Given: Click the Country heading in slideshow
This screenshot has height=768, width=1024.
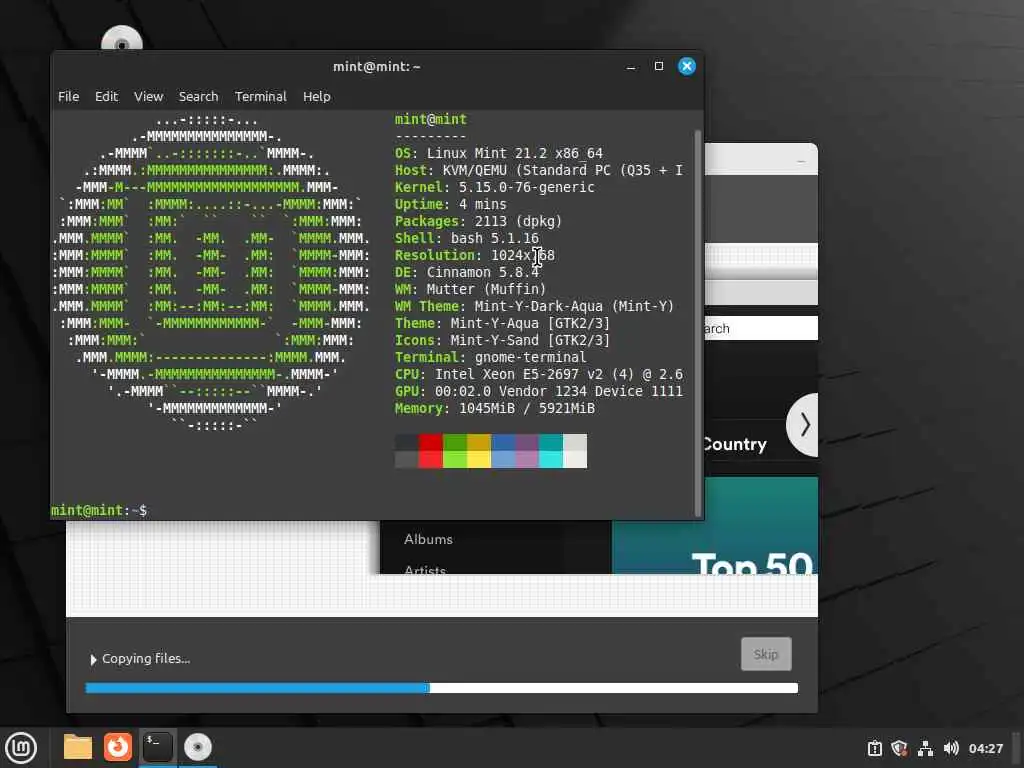Looking at the screenshot, I should [x=735, y=445].
